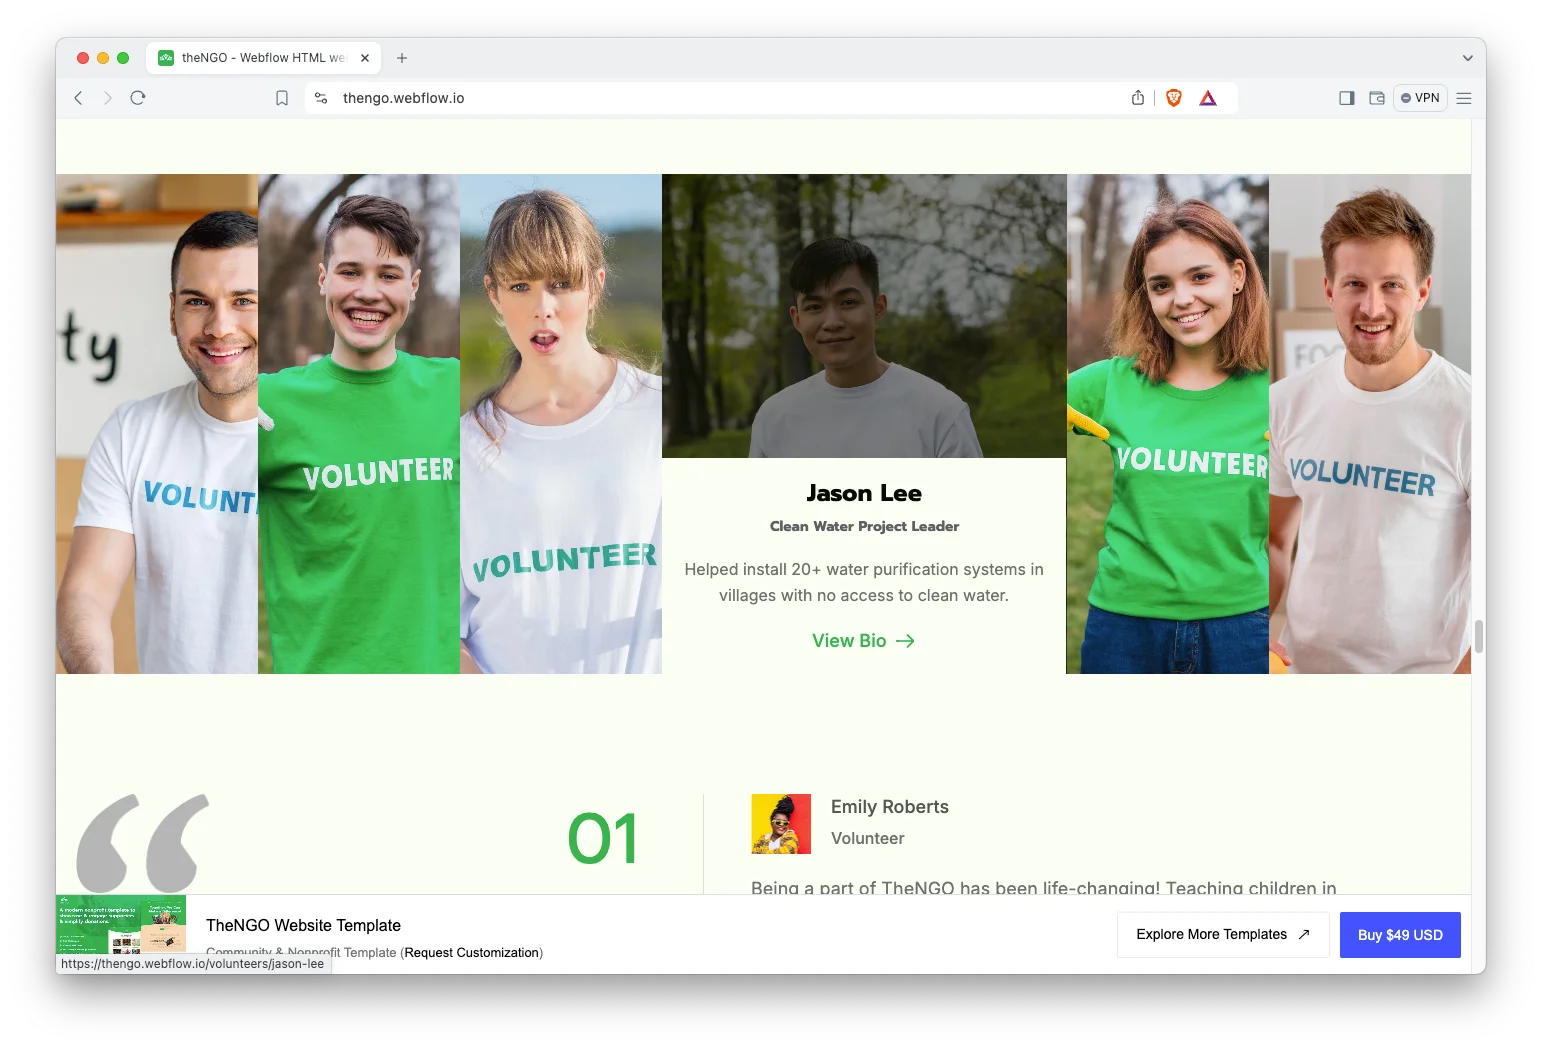The width and height of the screenshot is (1542, 1048).
Task: Close the theNGO tab
Action: [365, 58]
